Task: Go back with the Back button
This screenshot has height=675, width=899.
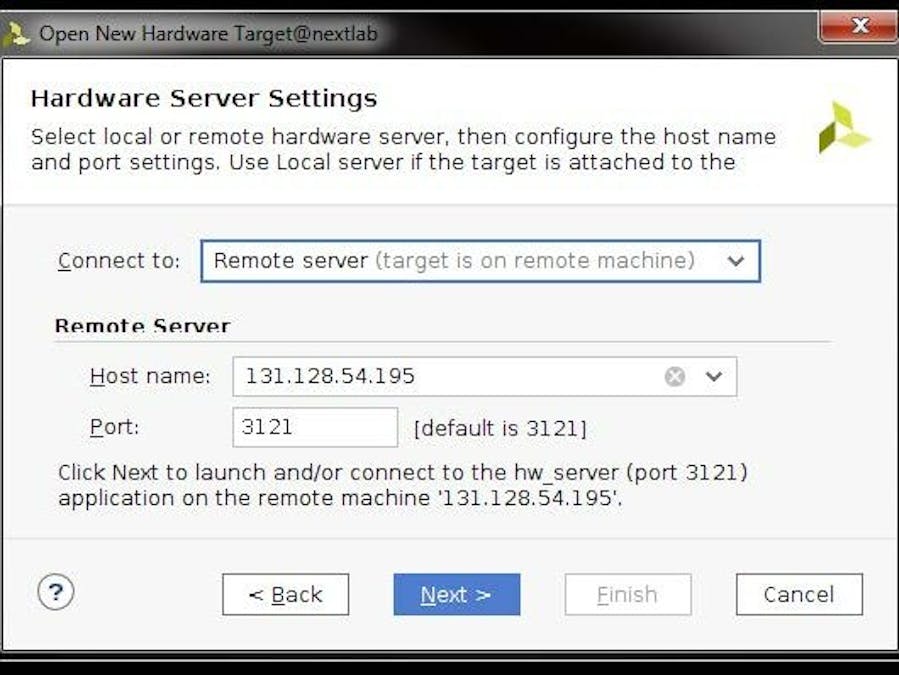Action: pyautogui.click(x=285, y=594)
